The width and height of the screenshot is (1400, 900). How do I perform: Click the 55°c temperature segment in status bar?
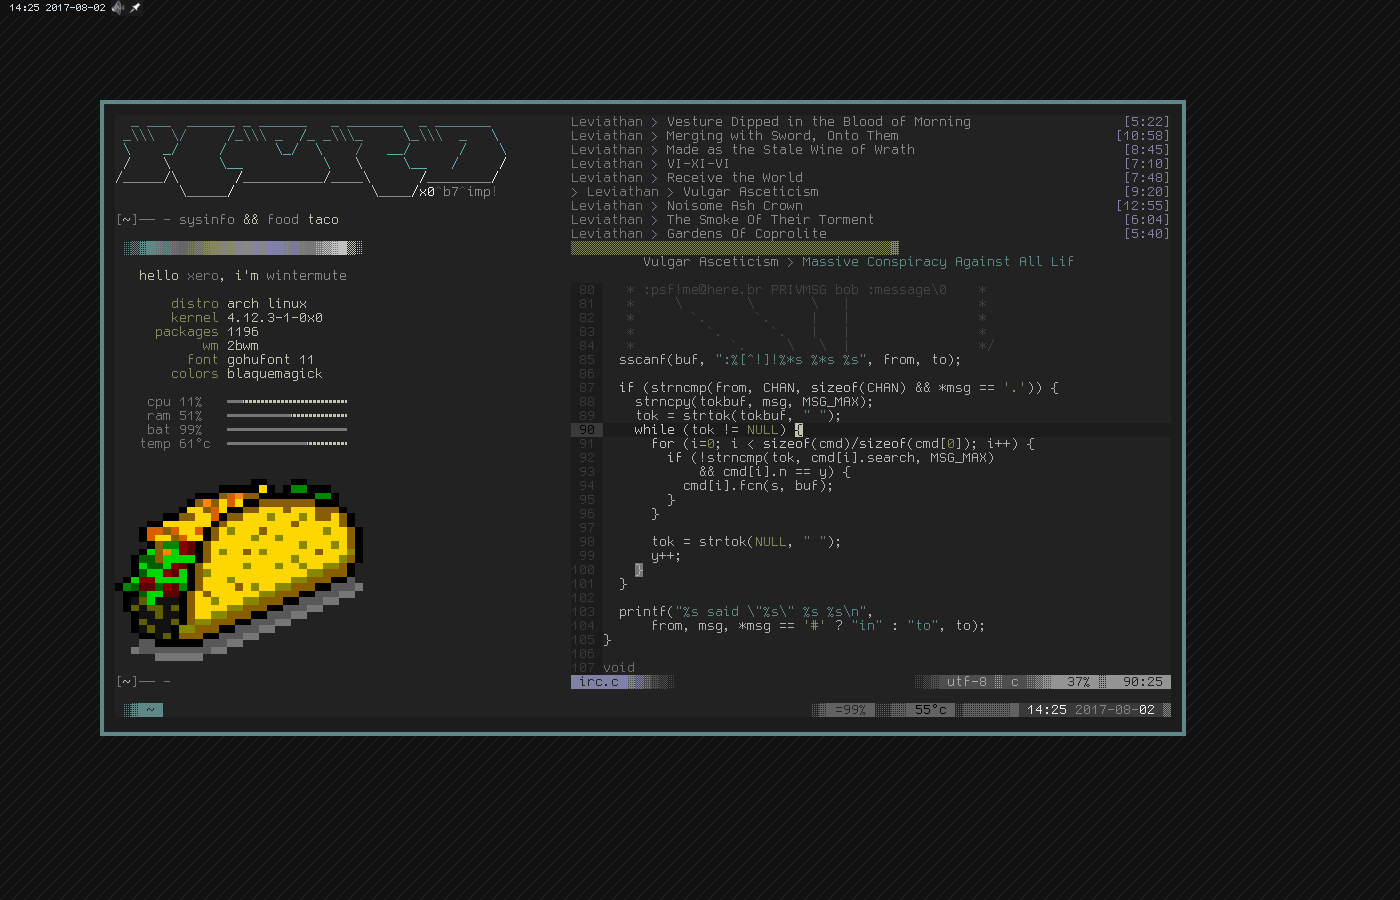930,710
